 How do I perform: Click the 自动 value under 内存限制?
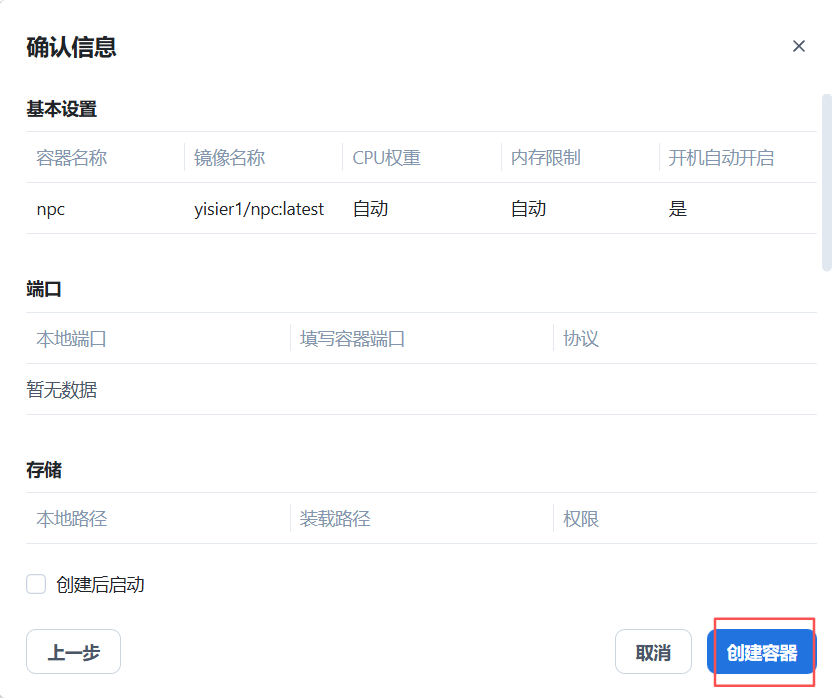tap(528, 209)
